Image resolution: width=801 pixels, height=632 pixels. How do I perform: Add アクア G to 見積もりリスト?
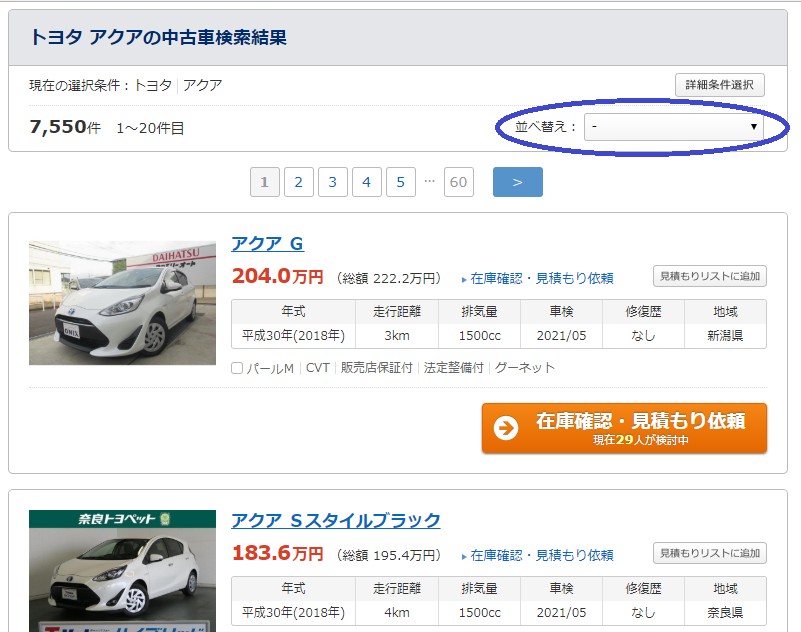tap(710, 276)
